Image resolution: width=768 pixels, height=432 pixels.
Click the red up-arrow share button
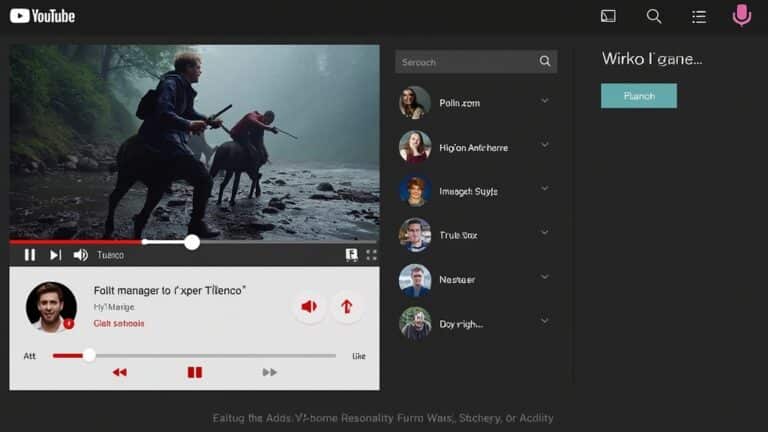click(x=347, y=307)
